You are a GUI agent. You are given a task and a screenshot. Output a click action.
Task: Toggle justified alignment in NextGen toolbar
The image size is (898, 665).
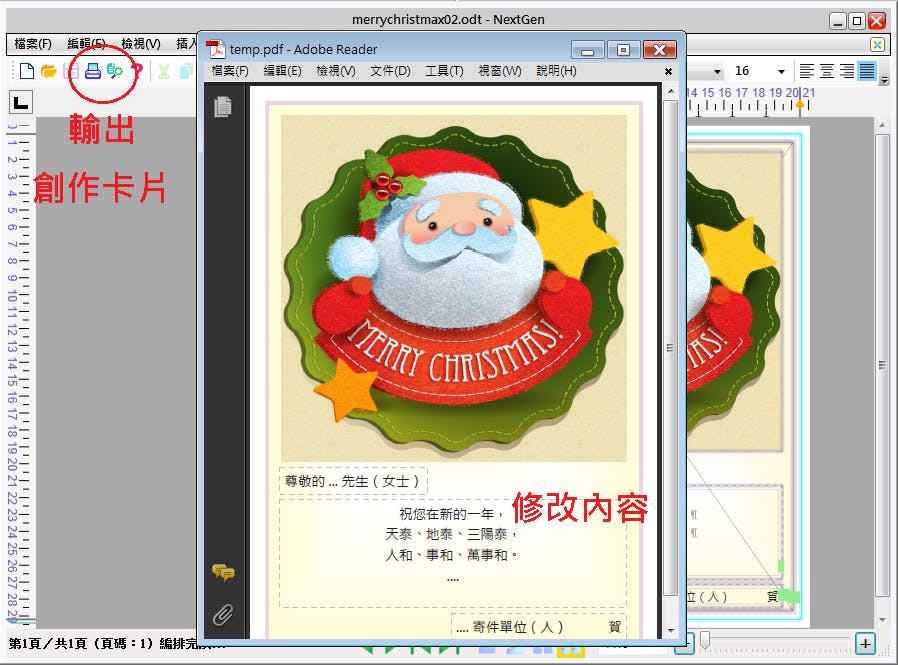click(x=867, y=71)
